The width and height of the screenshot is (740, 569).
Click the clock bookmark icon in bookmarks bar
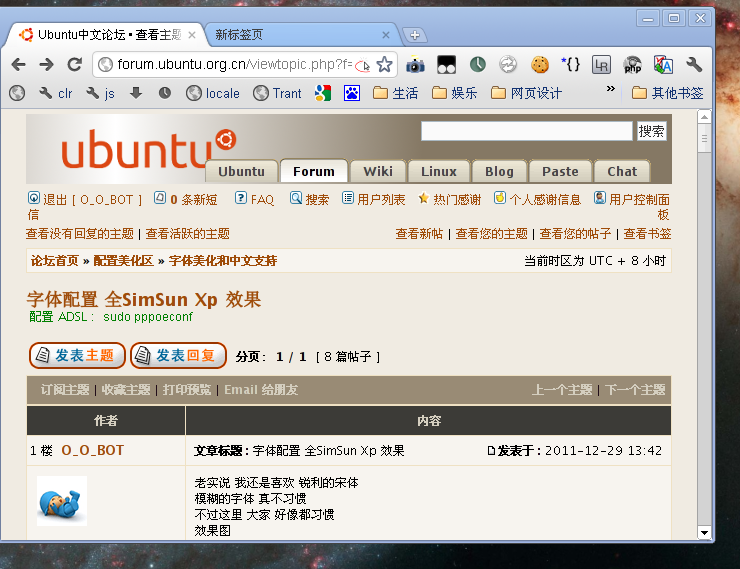[165, 93]
